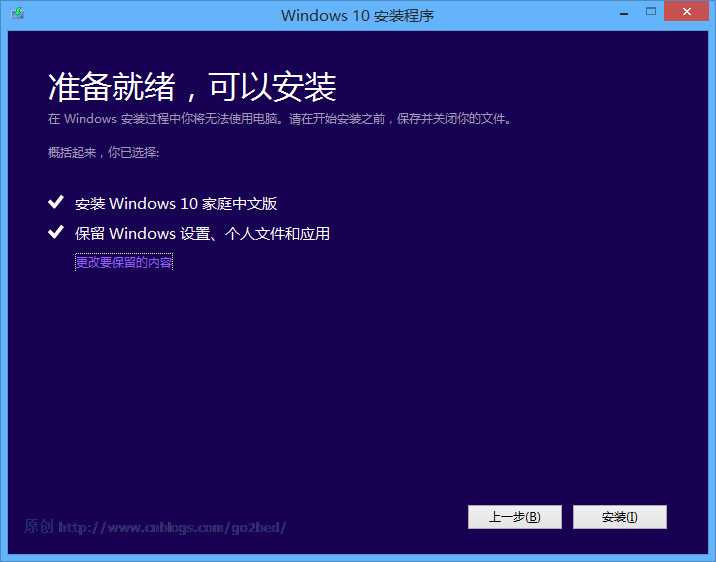The height and width of the screenshot is (562, 716).
Task: Click the text 概括起来，你已选择:
Action: point(104,152)
